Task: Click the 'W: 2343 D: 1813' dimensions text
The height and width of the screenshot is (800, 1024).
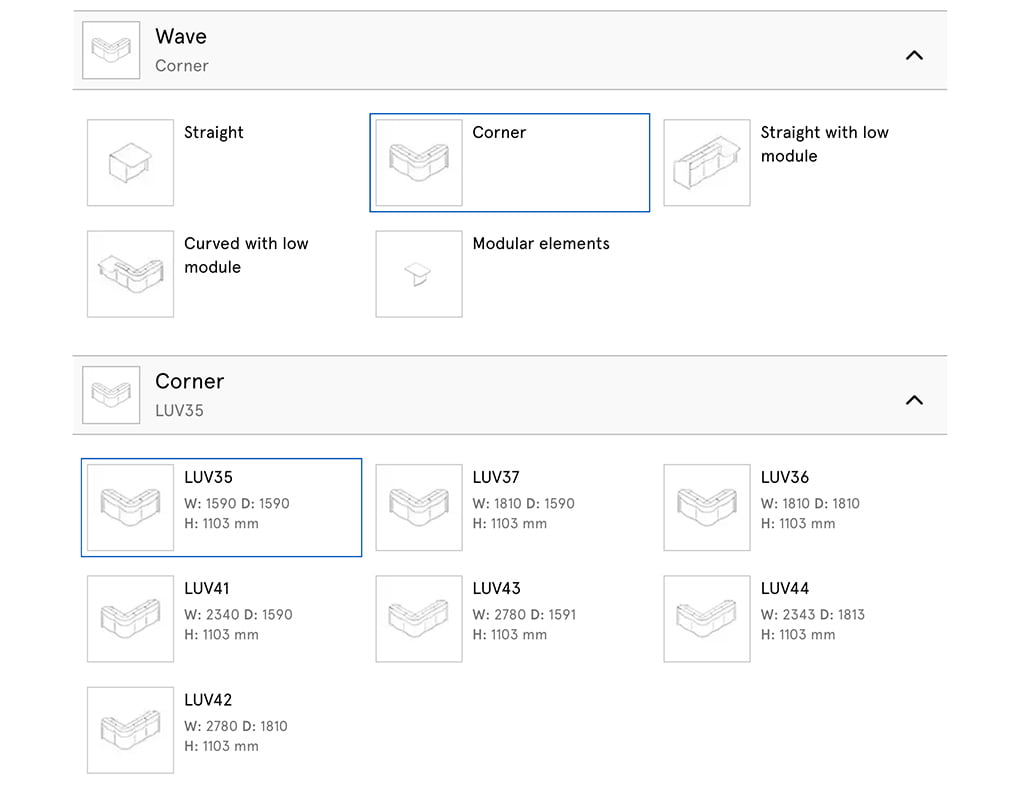Action: [x=812, y=615]
